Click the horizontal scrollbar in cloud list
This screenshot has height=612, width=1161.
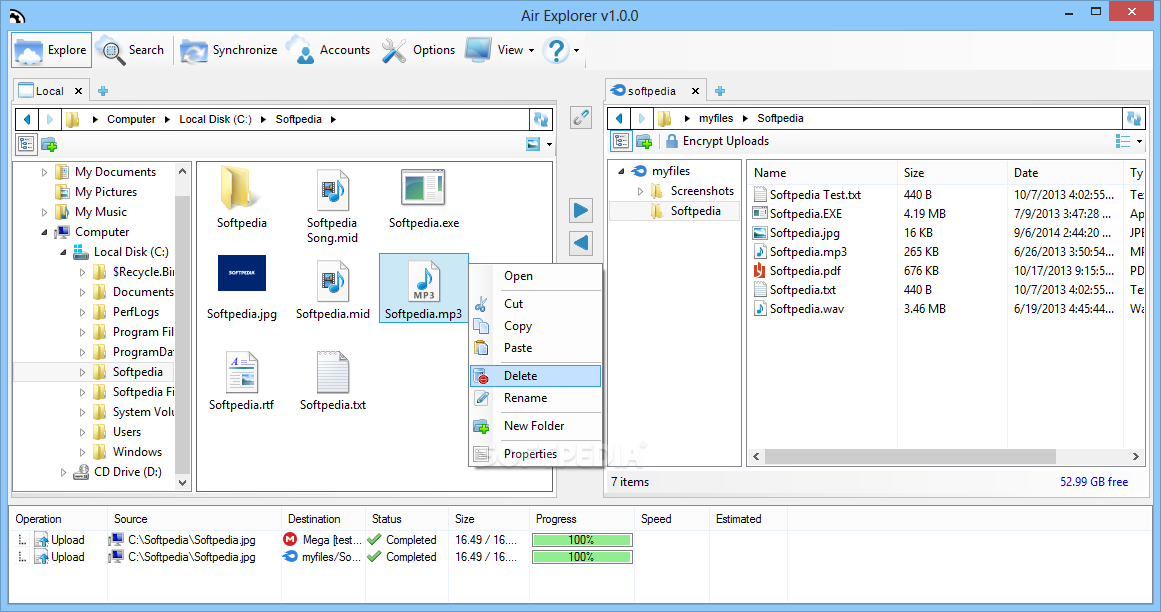point(910,457)
